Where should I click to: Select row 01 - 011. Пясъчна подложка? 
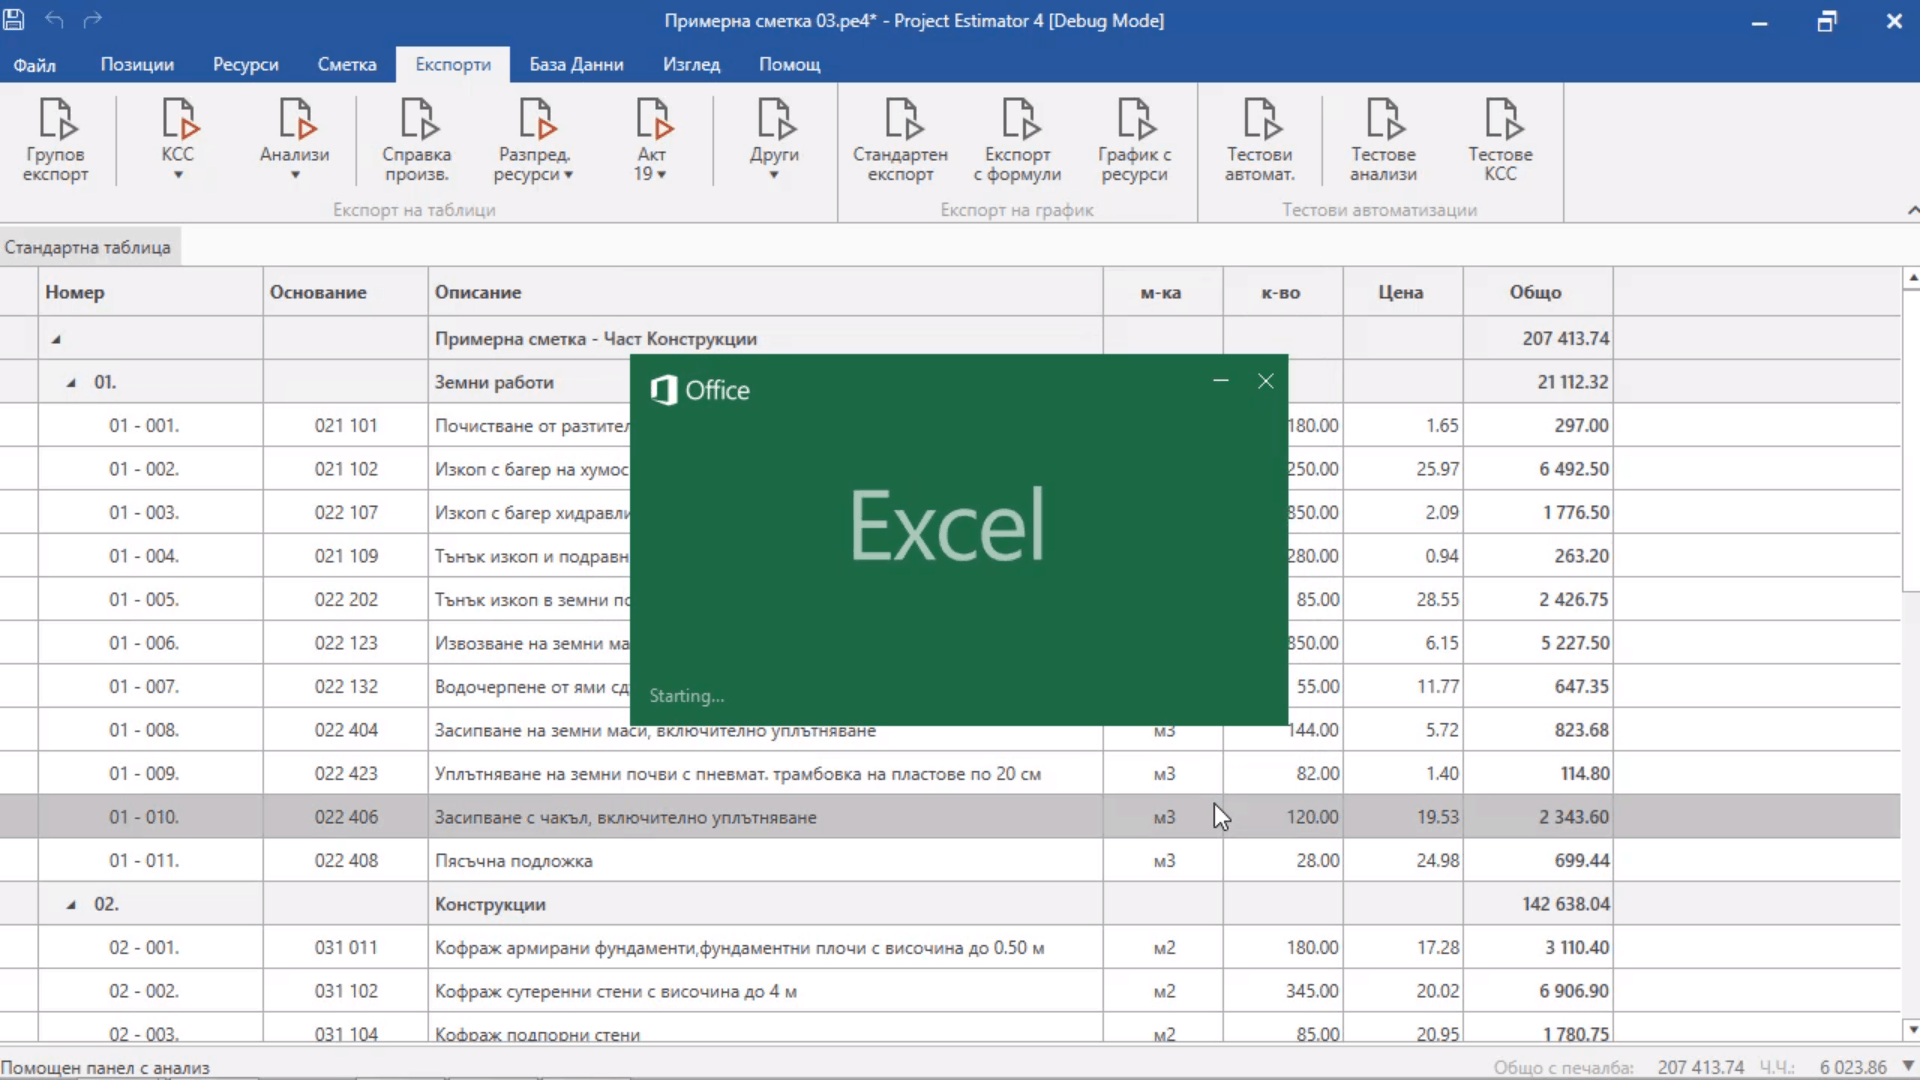click(x=950, y=861)
